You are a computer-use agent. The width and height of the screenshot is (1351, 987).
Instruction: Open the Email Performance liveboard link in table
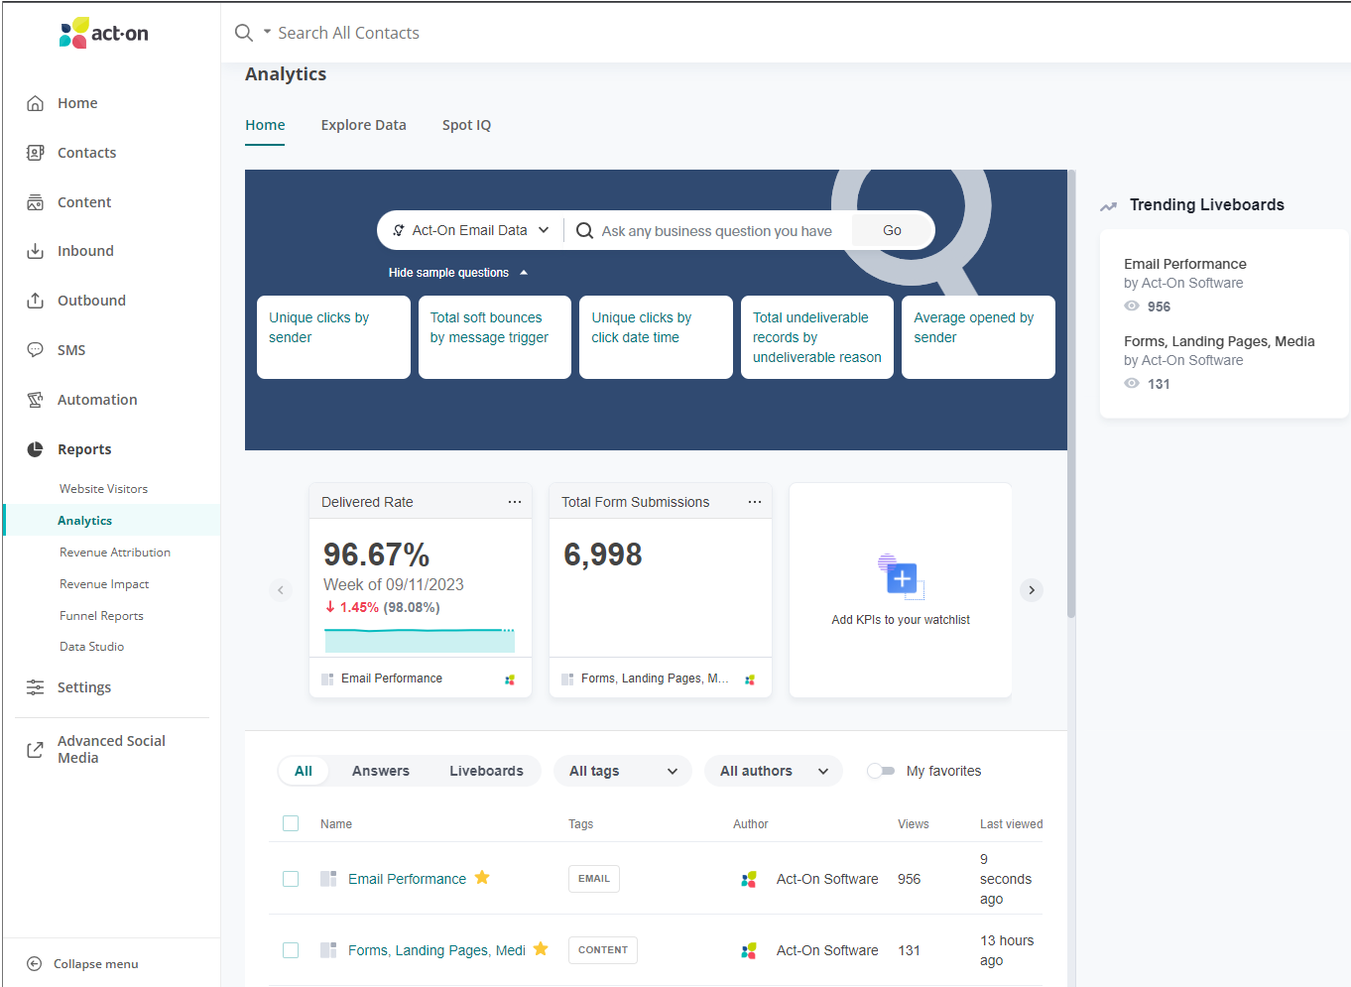pos(407,879)
